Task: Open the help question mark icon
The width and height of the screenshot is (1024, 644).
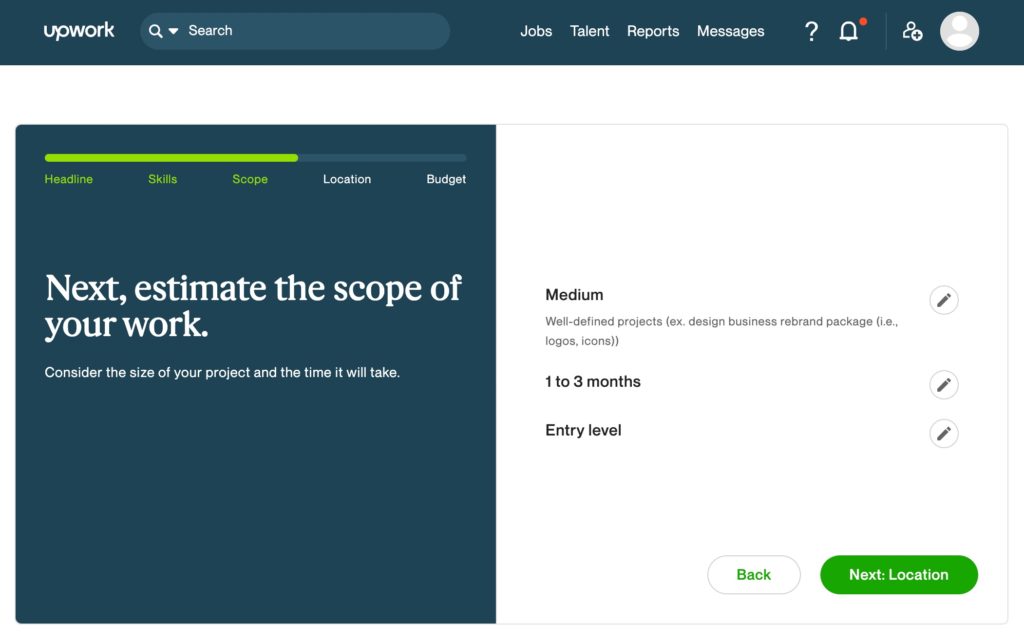Action: pyautogui.click(x=811, y=31)
